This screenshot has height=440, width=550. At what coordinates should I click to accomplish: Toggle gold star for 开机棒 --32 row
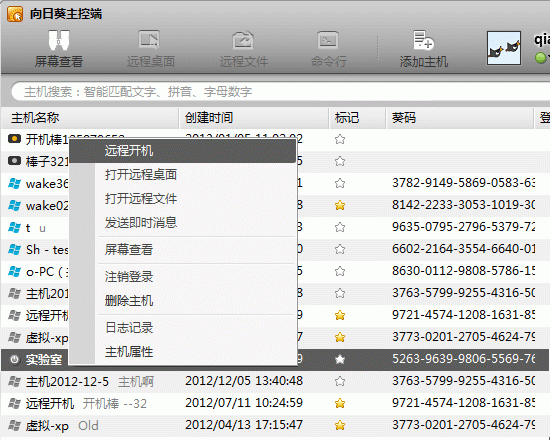pos(340,404)
